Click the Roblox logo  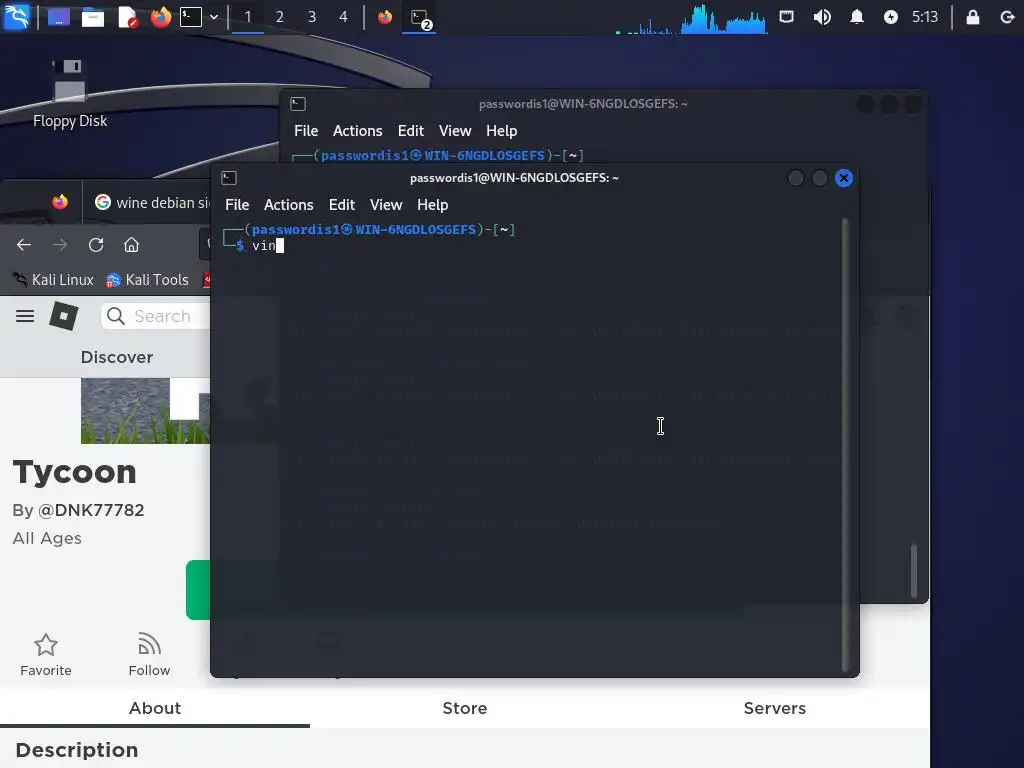click(x=64, y=317)
